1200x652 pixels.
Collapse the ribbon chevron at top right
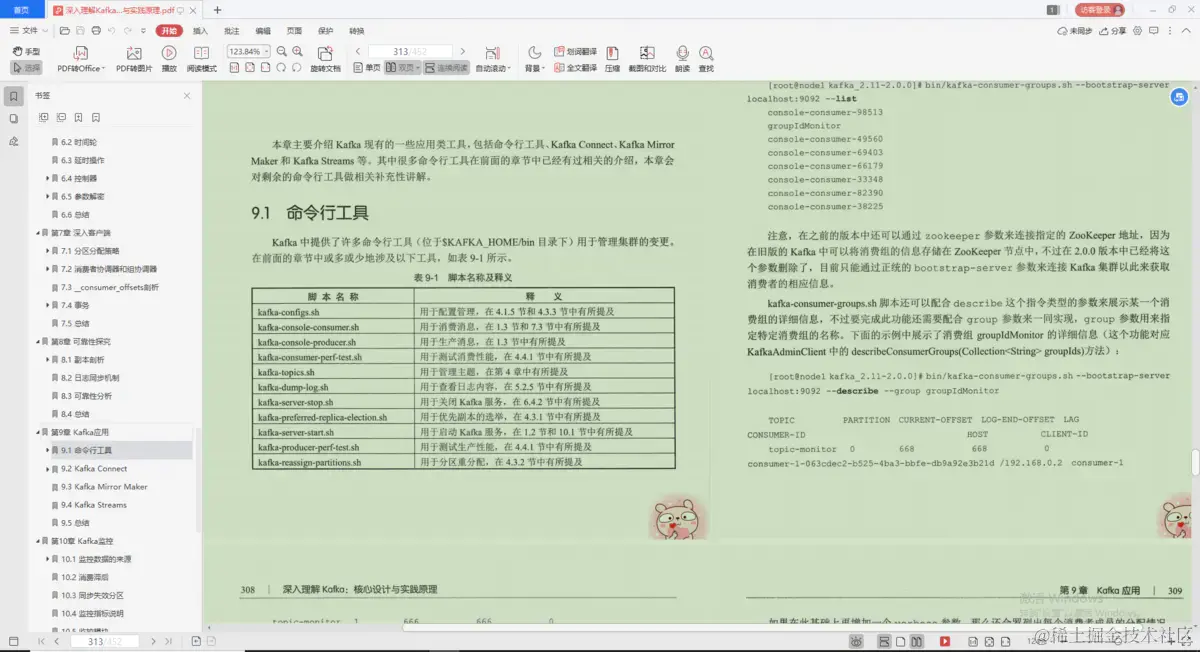[1185, 31]
